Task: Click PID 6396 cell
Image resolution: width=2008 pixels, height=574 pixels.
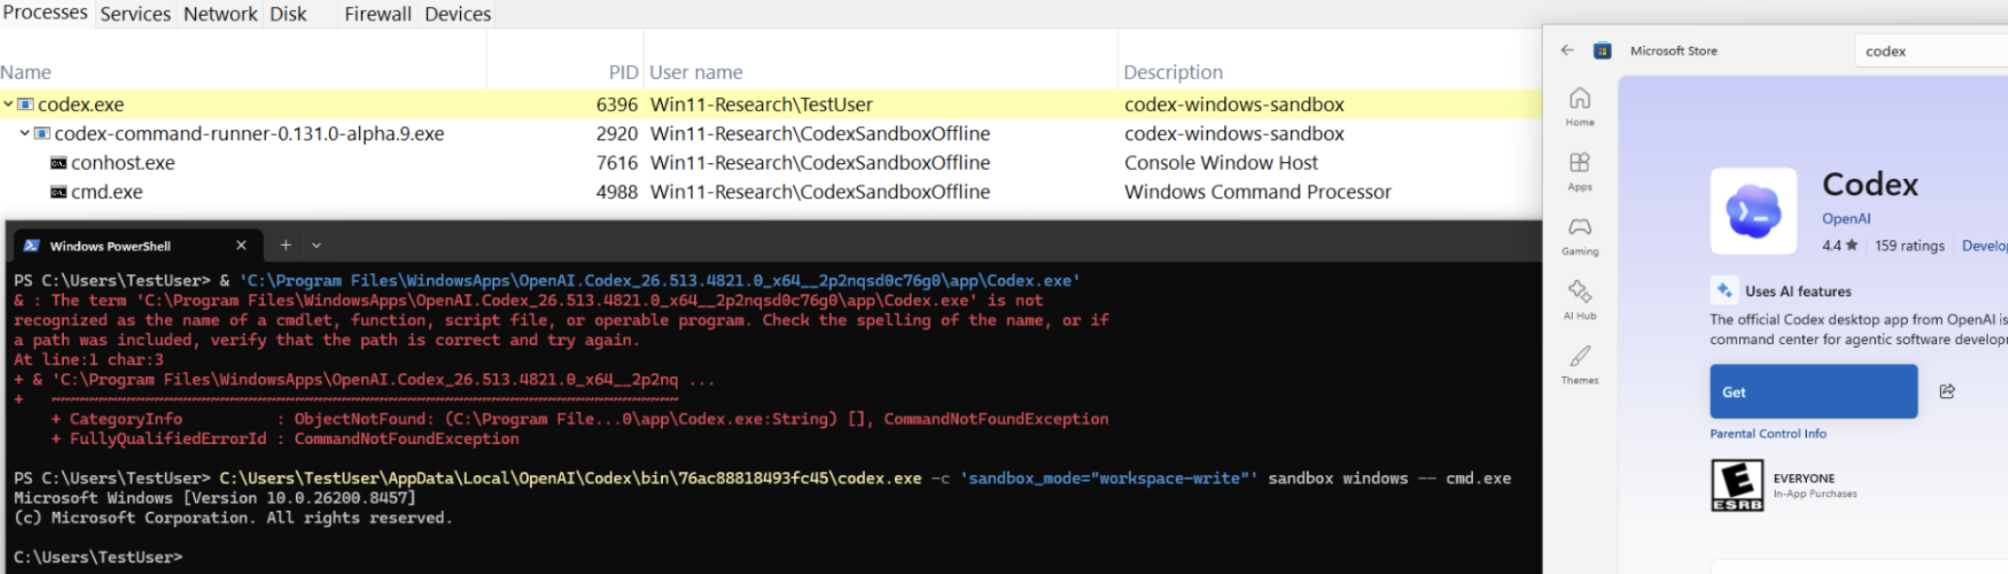Action: pyautogui.click(x=616, y=104)
